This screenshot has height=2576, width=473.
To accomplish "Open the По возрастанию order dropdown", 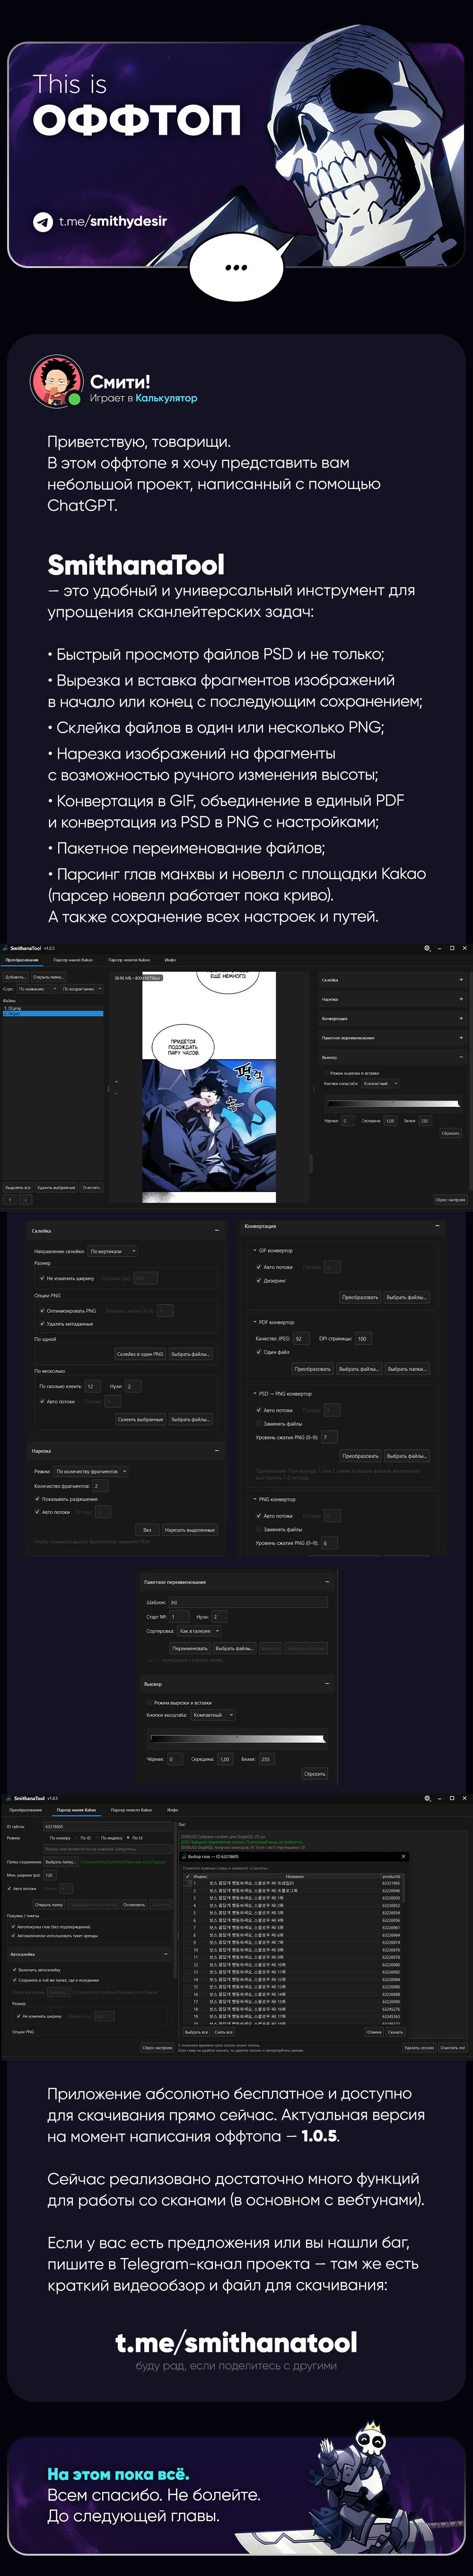I will [82, 989].
